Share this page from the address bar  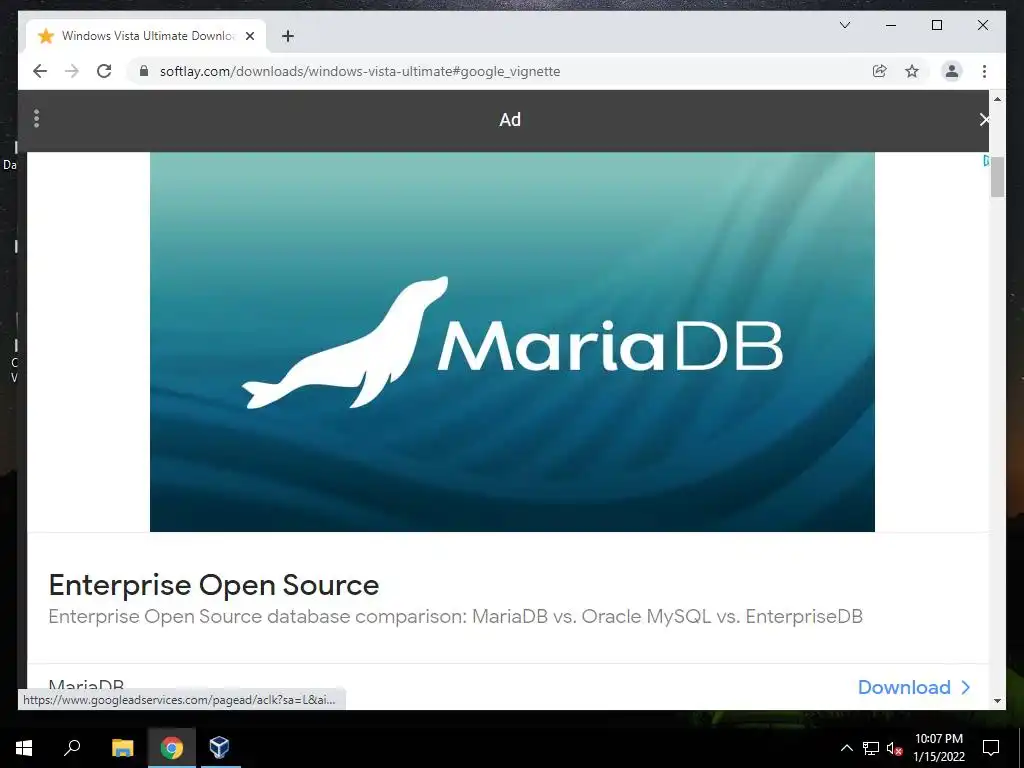880,71
